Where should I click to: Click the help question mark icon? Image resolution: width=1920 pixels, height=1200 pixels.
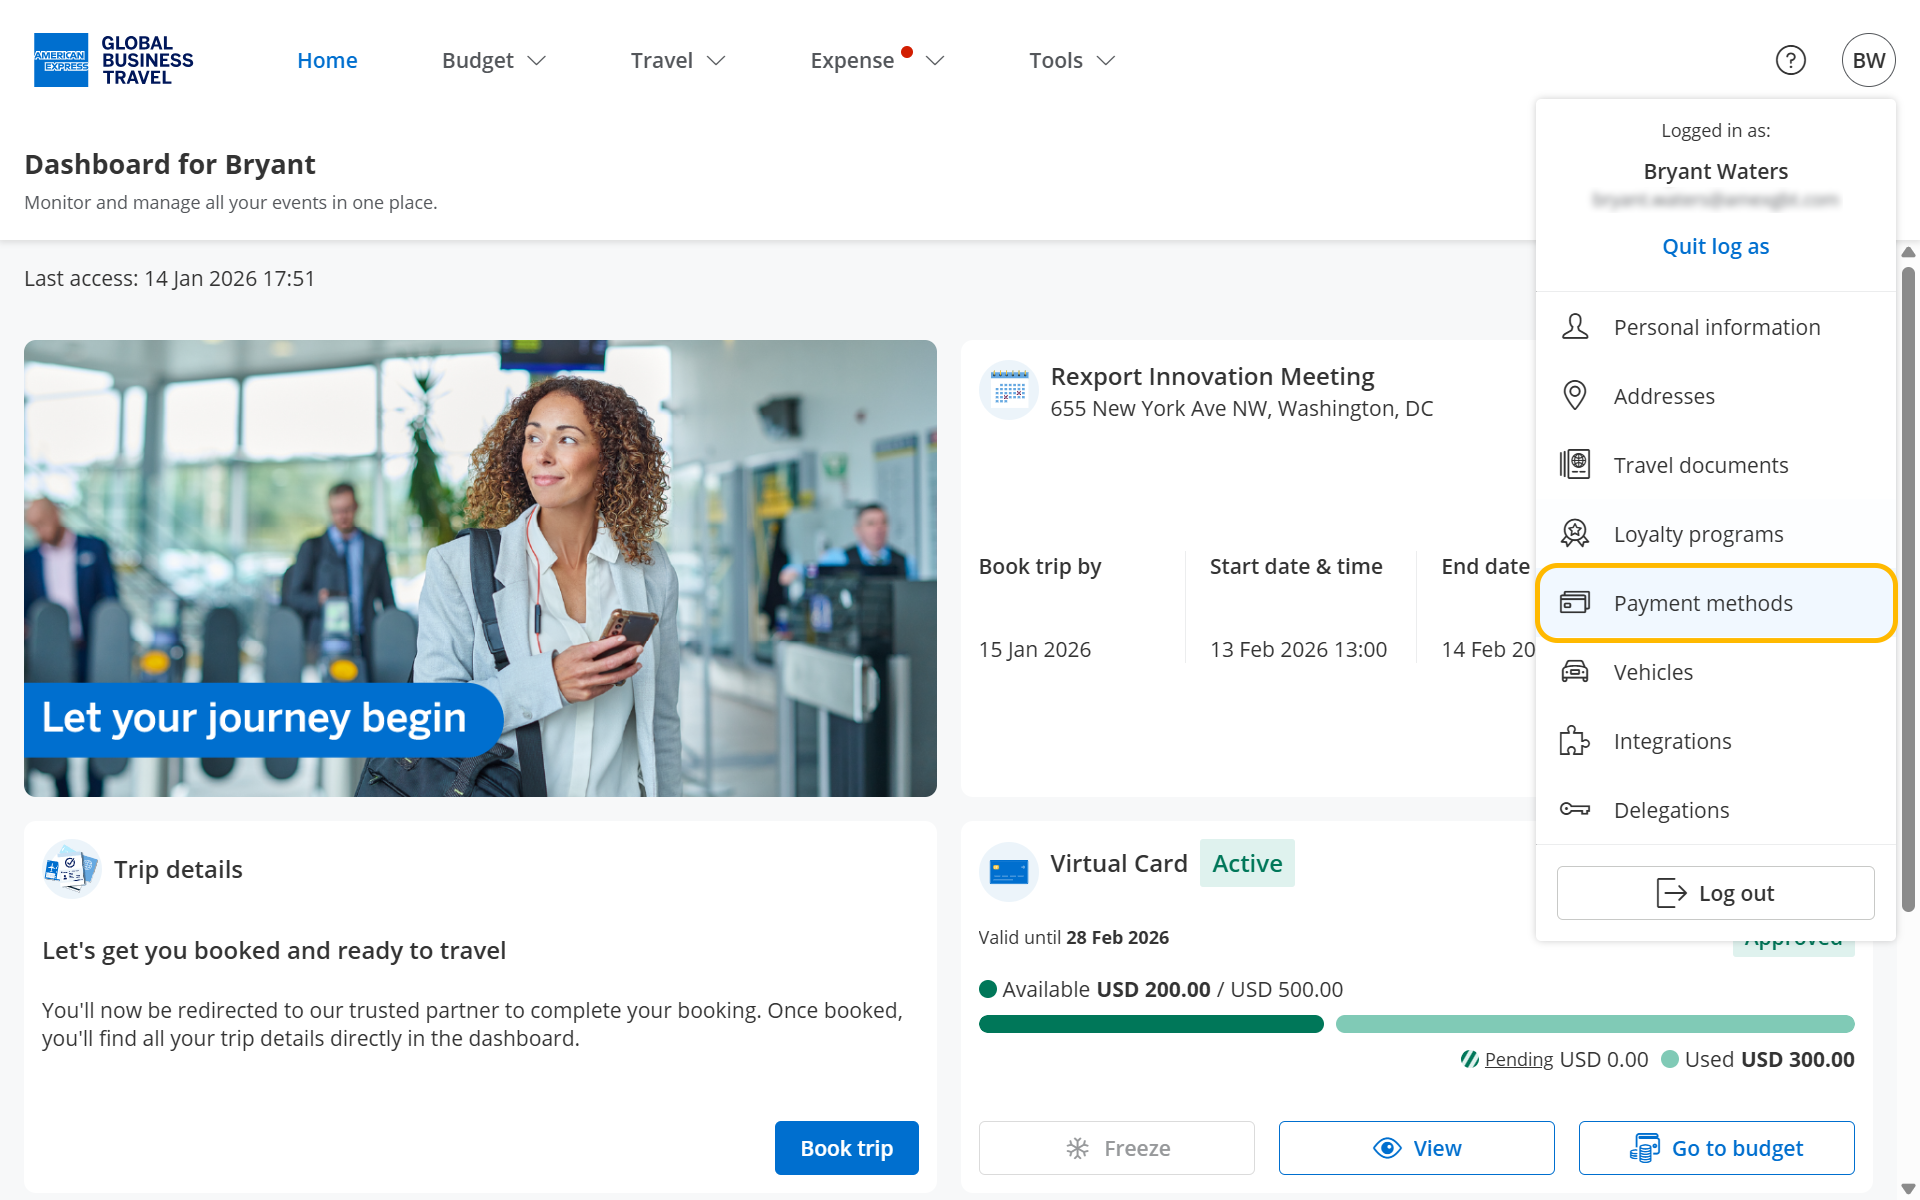pos(1790,60)
